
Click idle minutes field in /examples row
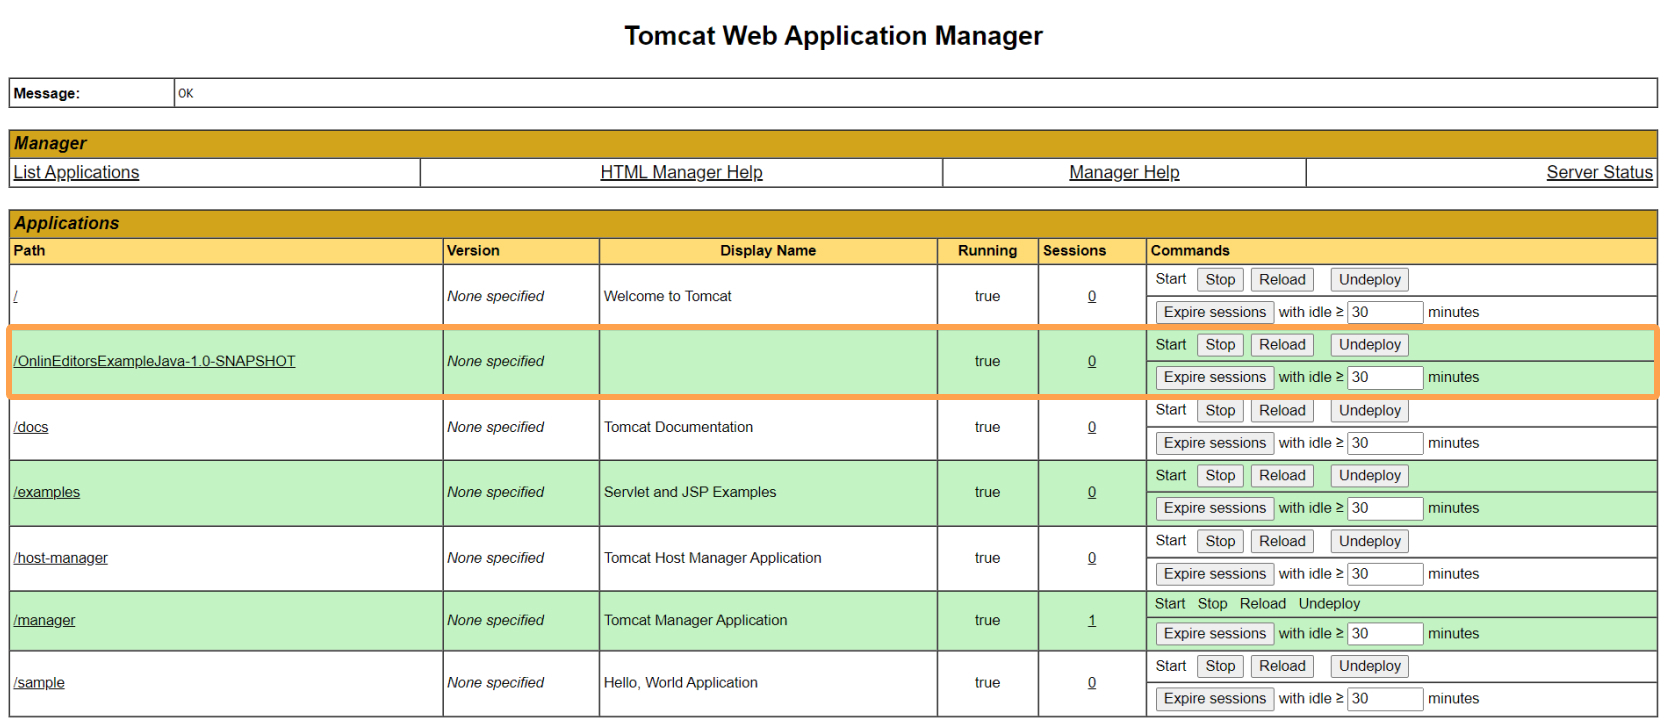click(x=1385, y=508)
